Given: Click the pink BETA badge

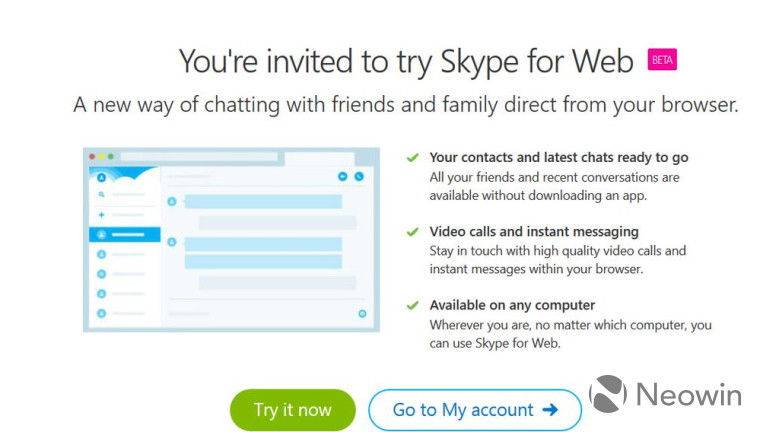Looking at the screenshot, I should 662,60.
